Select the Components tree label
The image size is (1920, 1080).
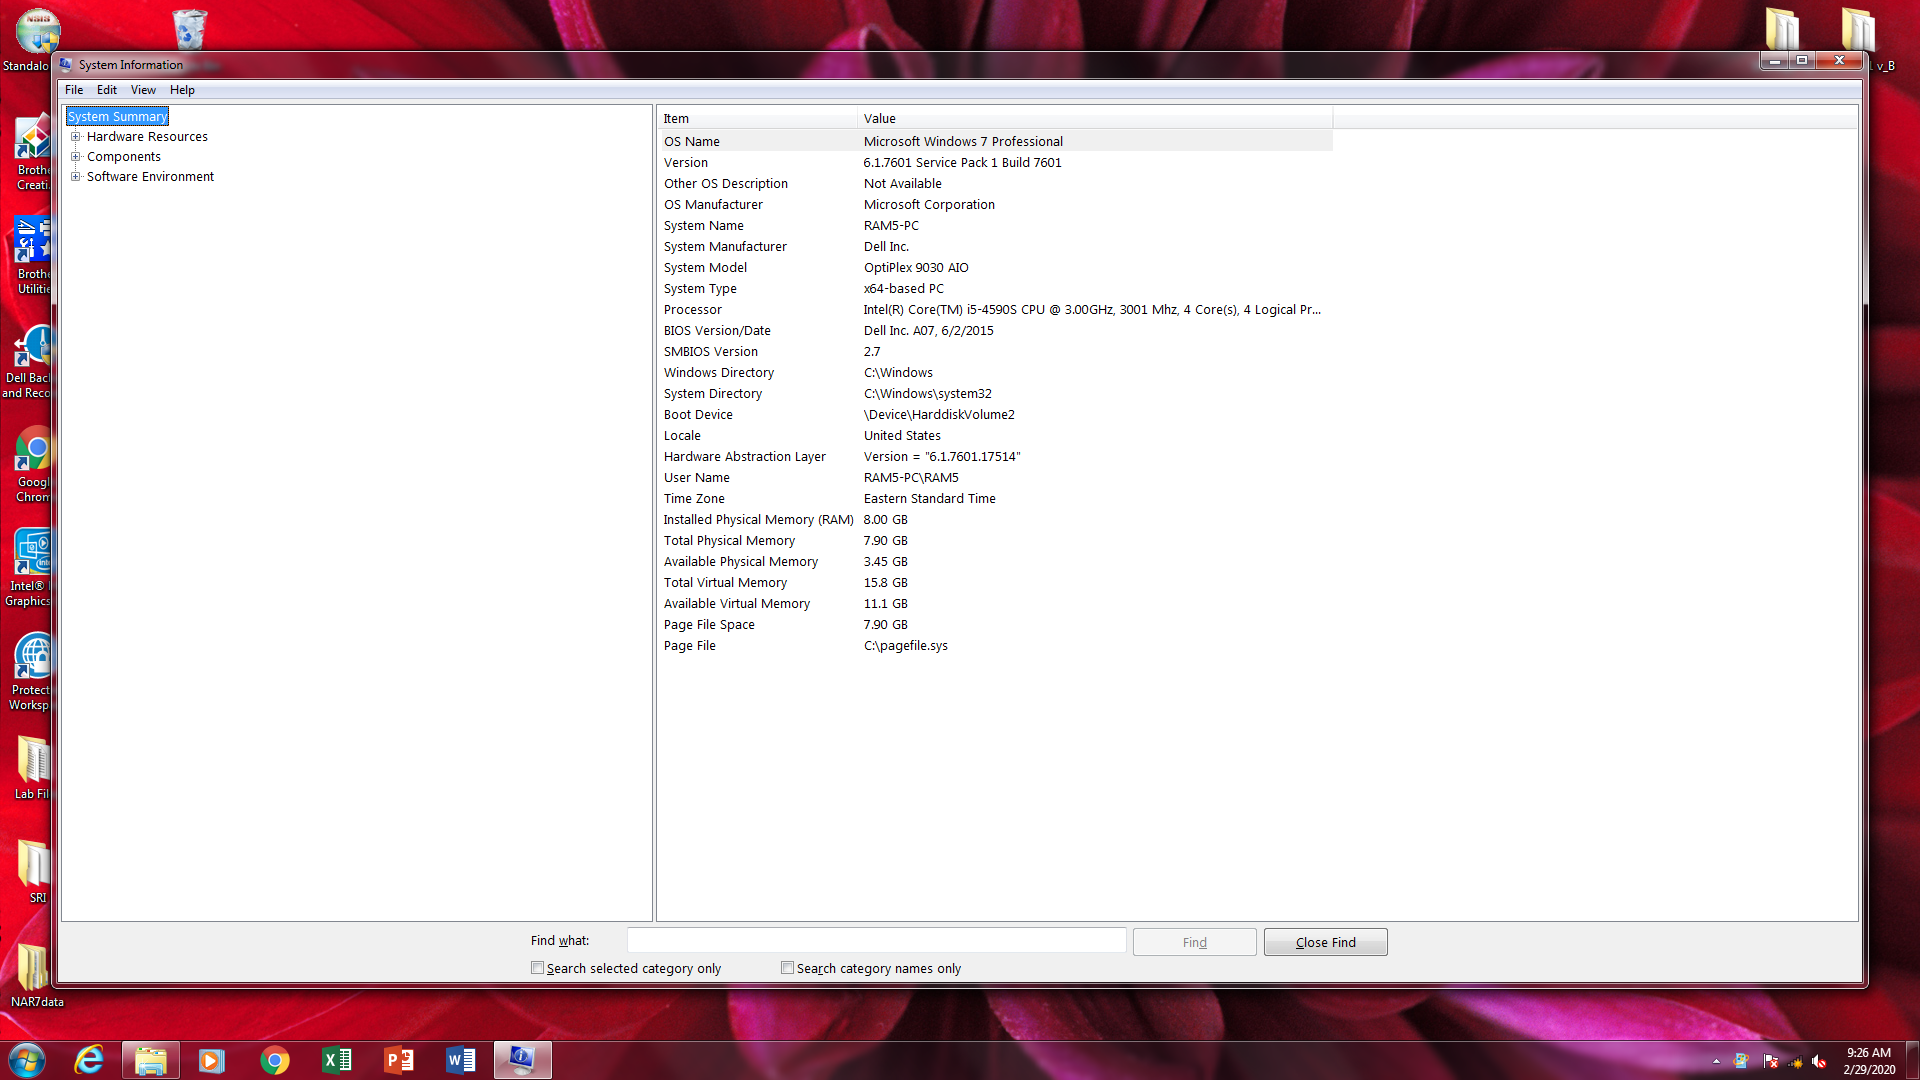pyautogui.click(x=124, y=157)
